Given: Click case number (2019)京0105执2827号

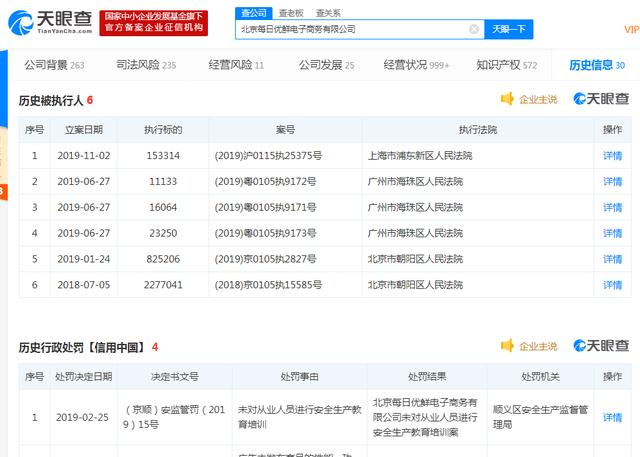Looking at the screenshot, I should [265, 259].
